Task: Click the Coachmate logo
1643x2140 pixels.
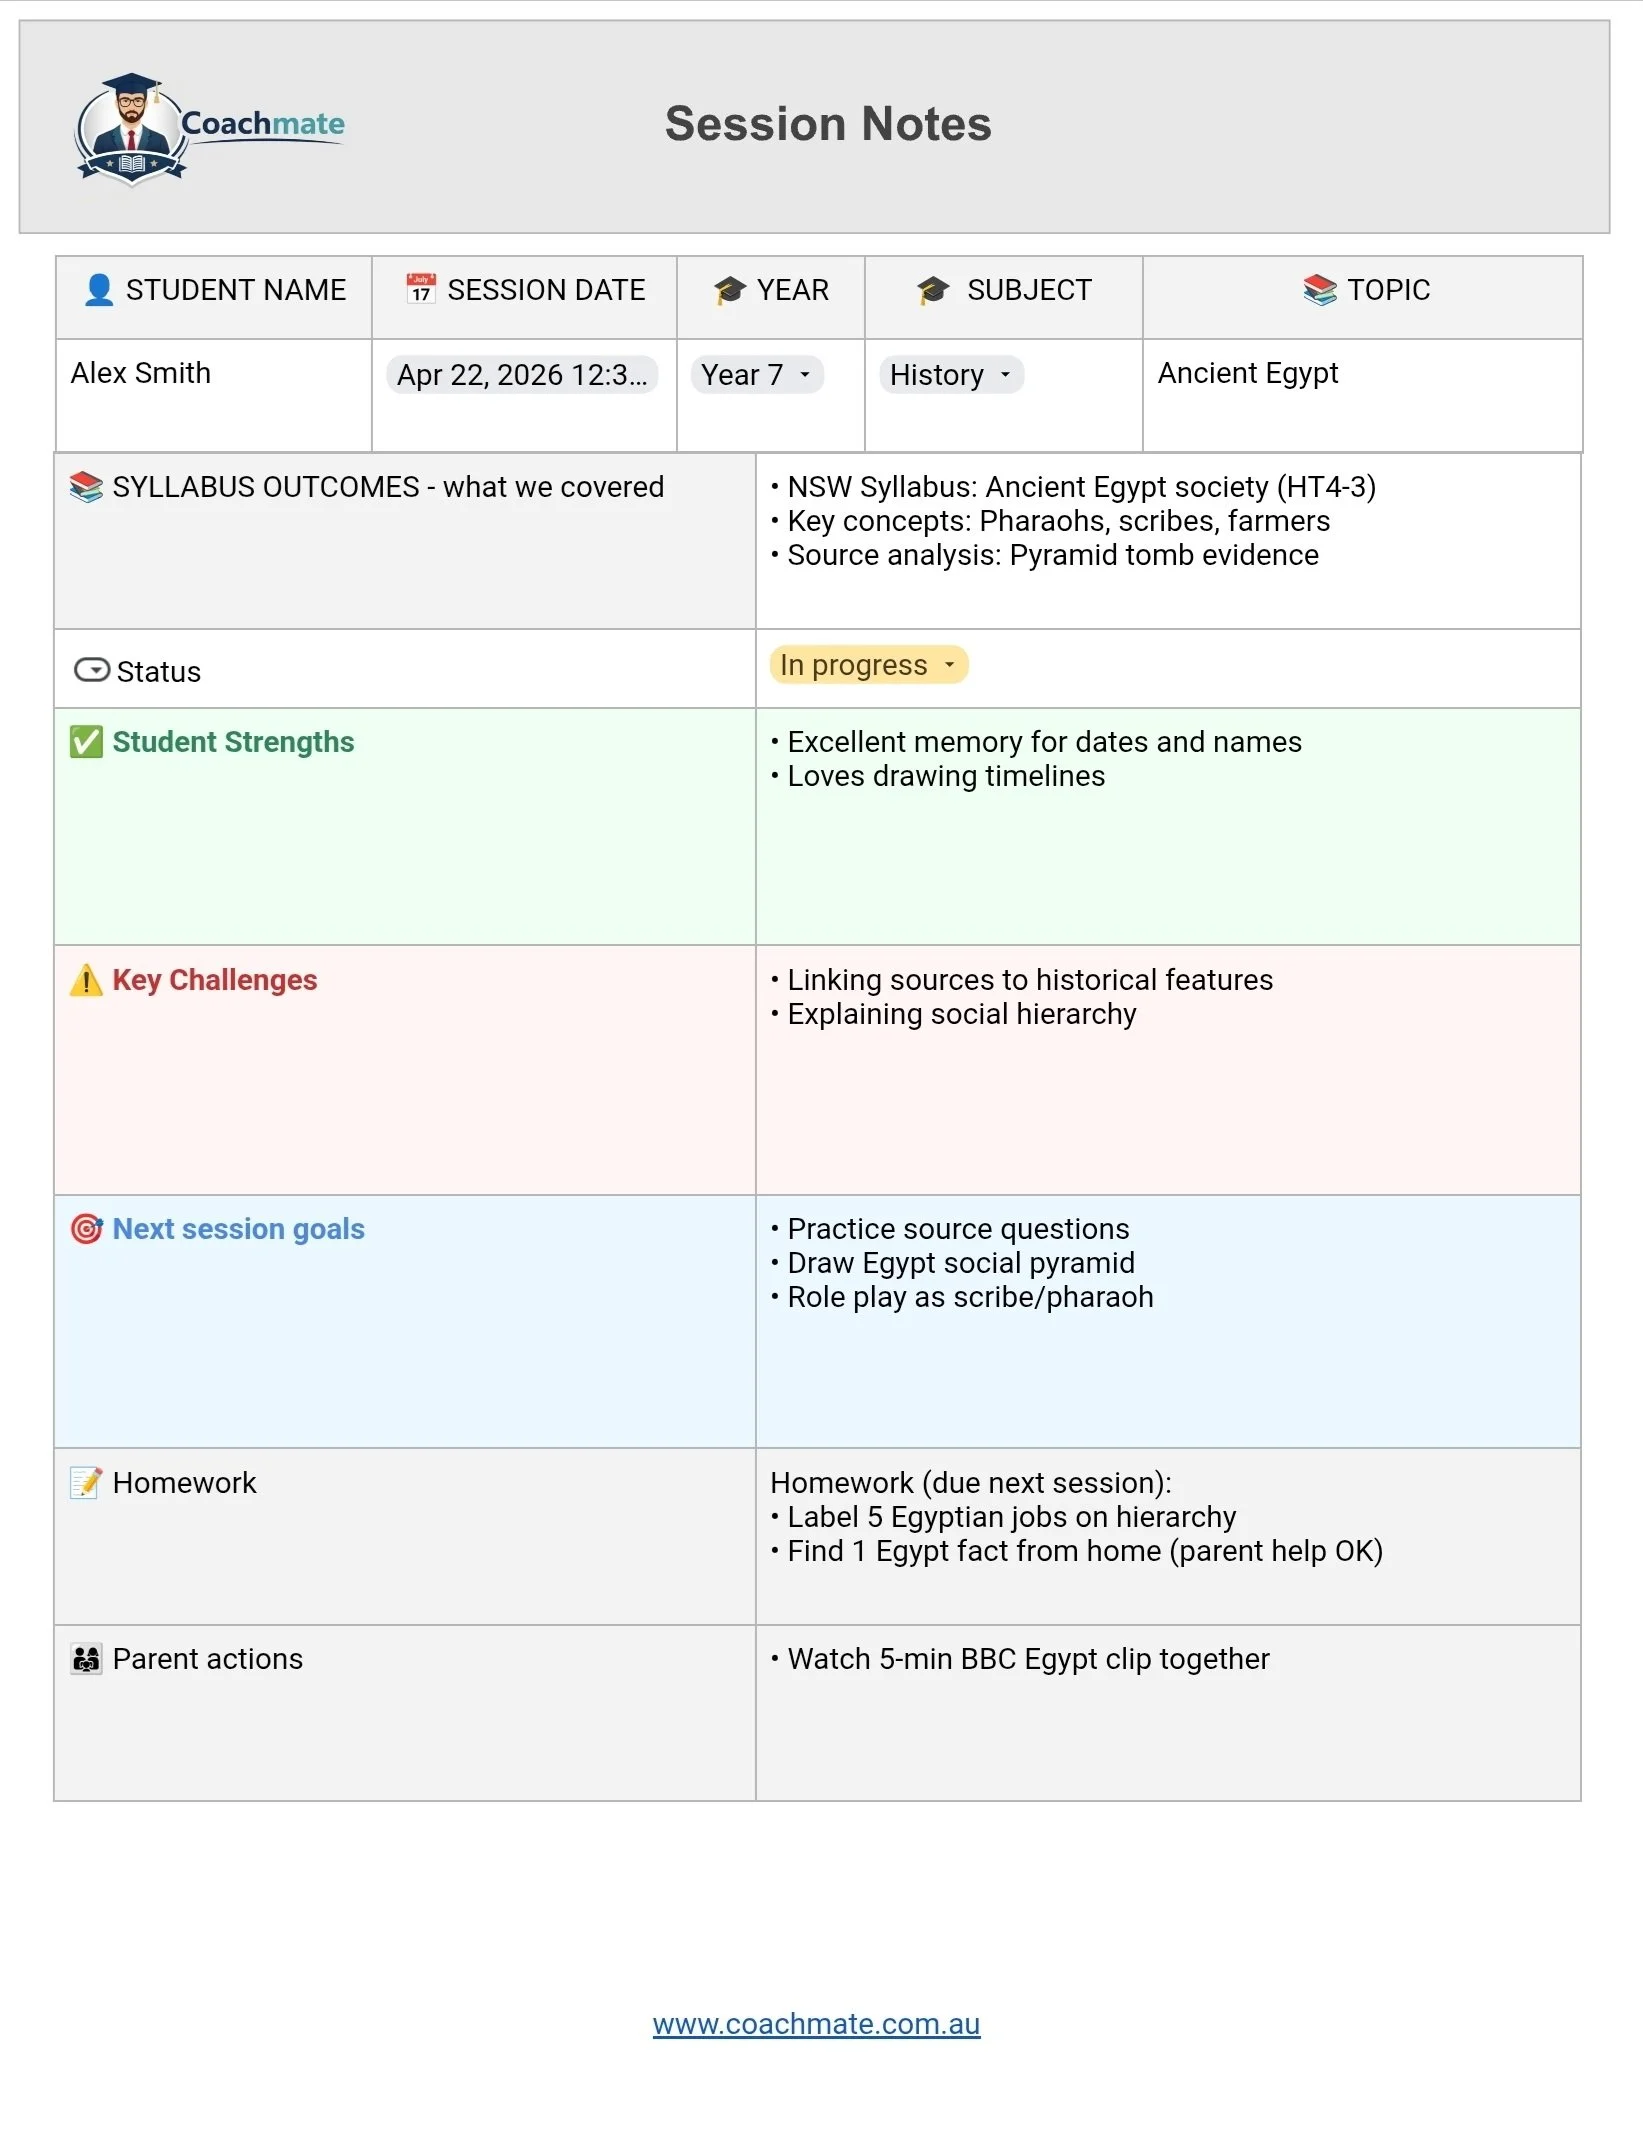Action: (x=210, y=129)
